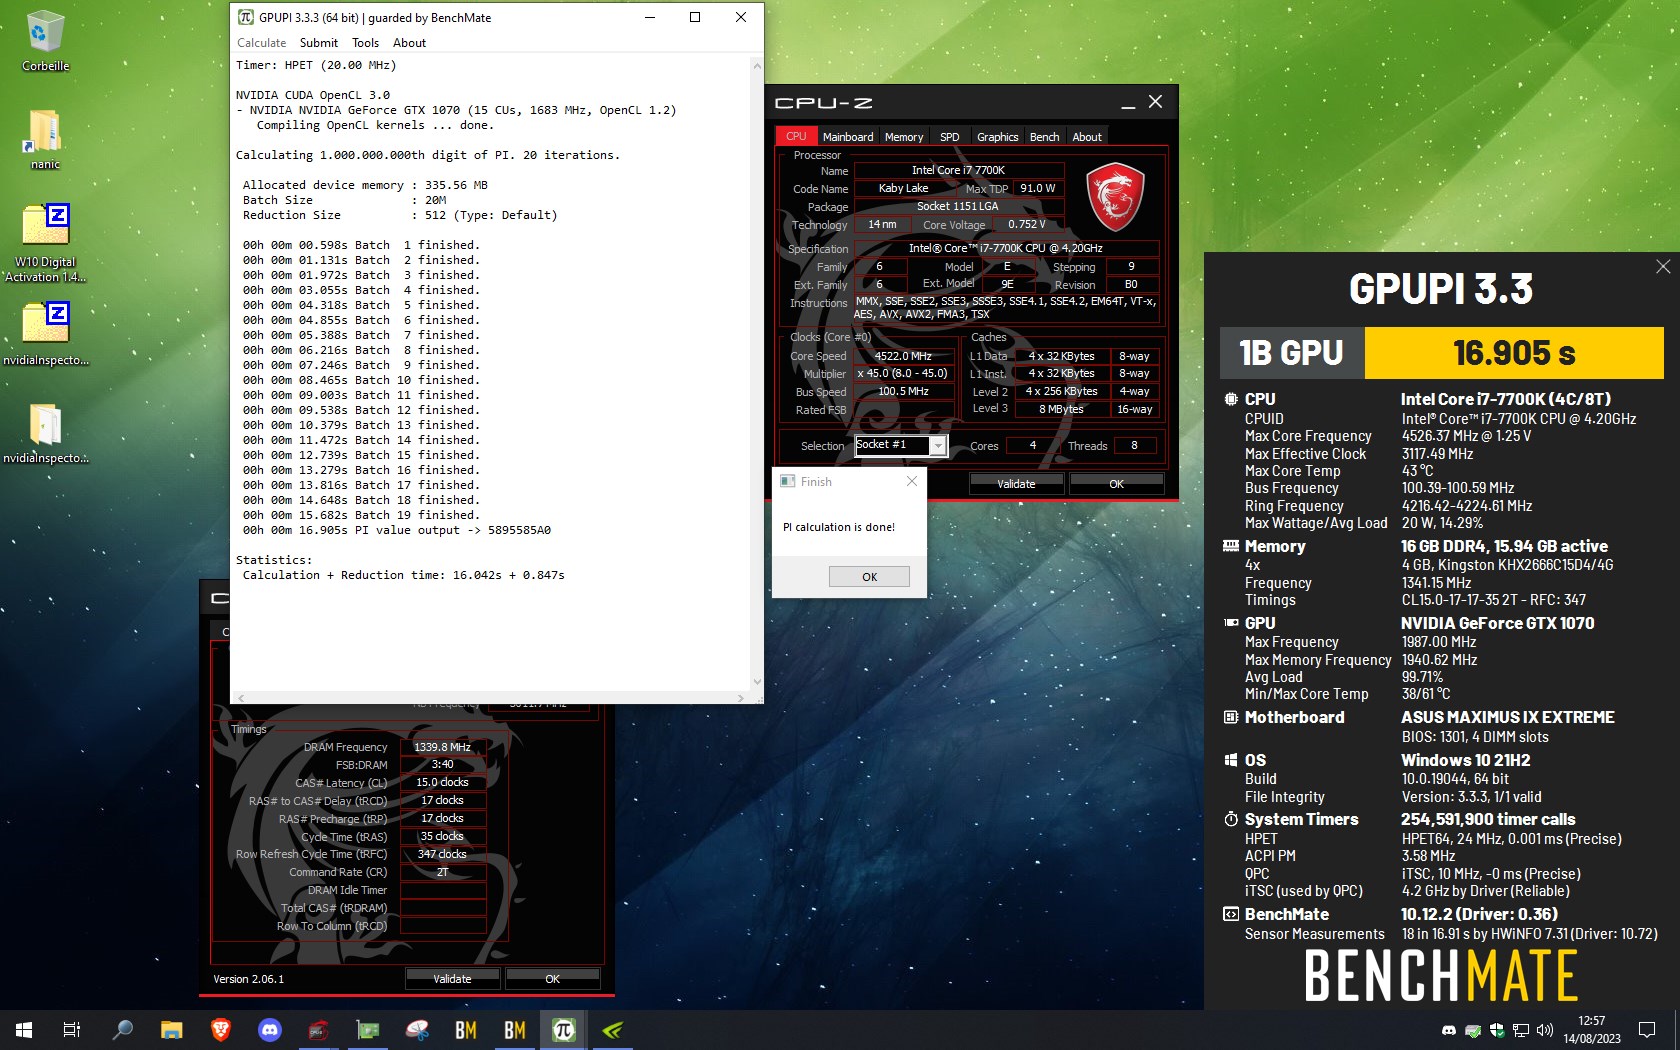Screen dimensions: 1680x1050
Task: Open the first BM BenchMate taskbar icon
Action: 466,1029
